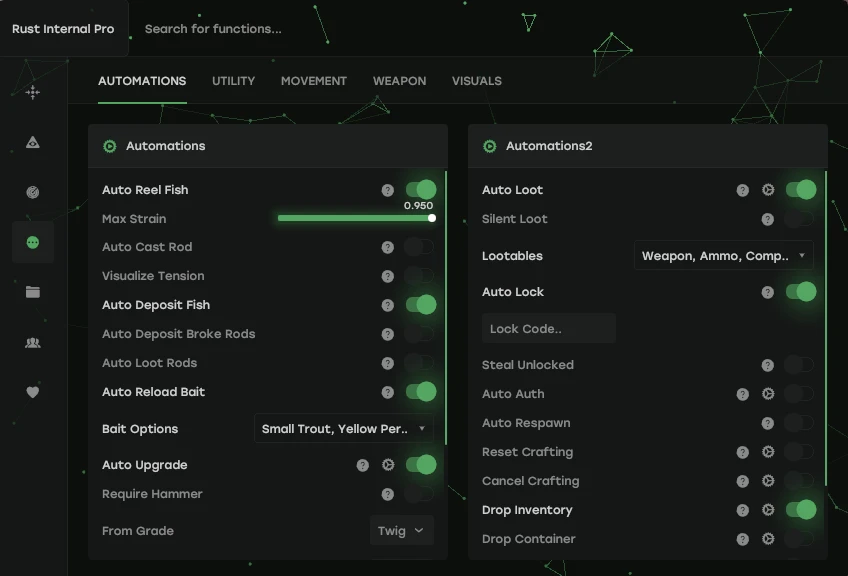This screenshot has width=848, height=576.
Task: Show help for Require Hammer
Action: click(387, 494)
